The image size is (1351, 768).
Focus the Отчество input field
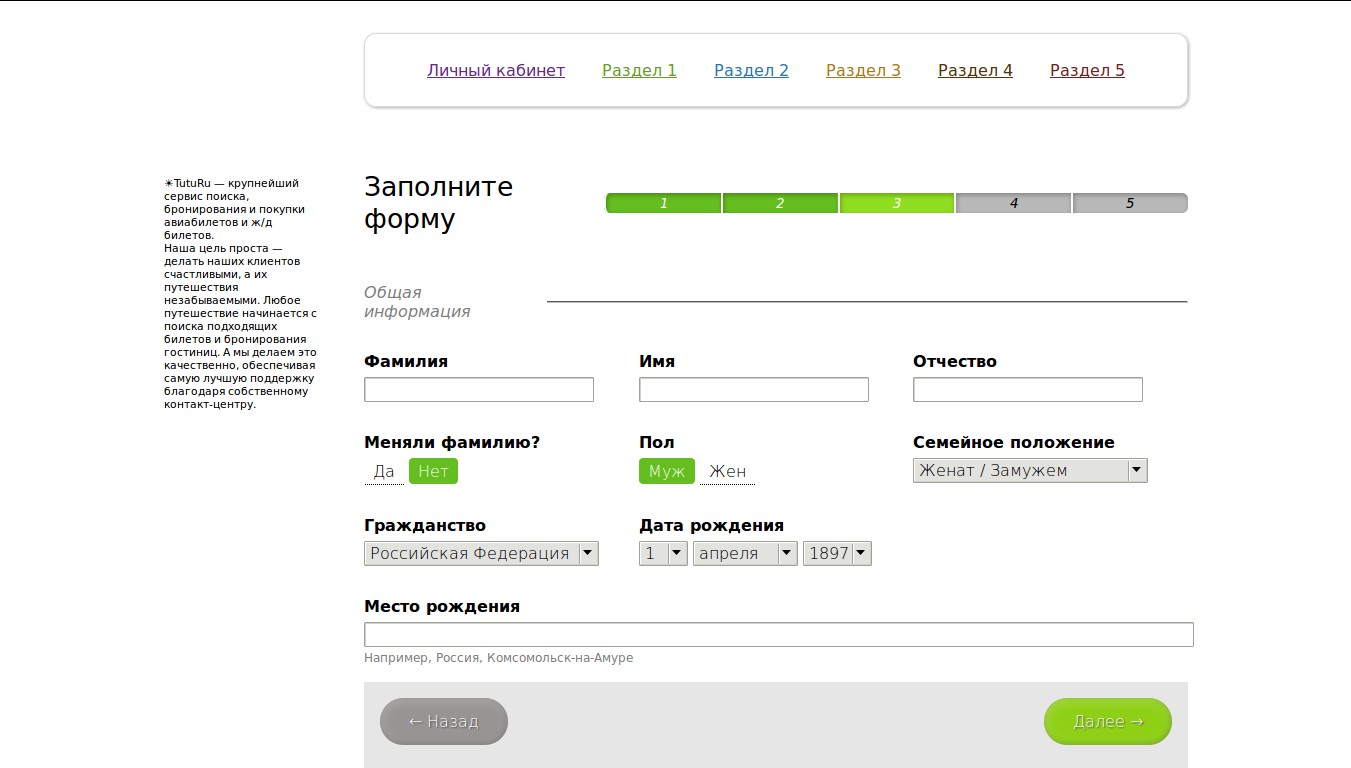(x=1028, y=390)
